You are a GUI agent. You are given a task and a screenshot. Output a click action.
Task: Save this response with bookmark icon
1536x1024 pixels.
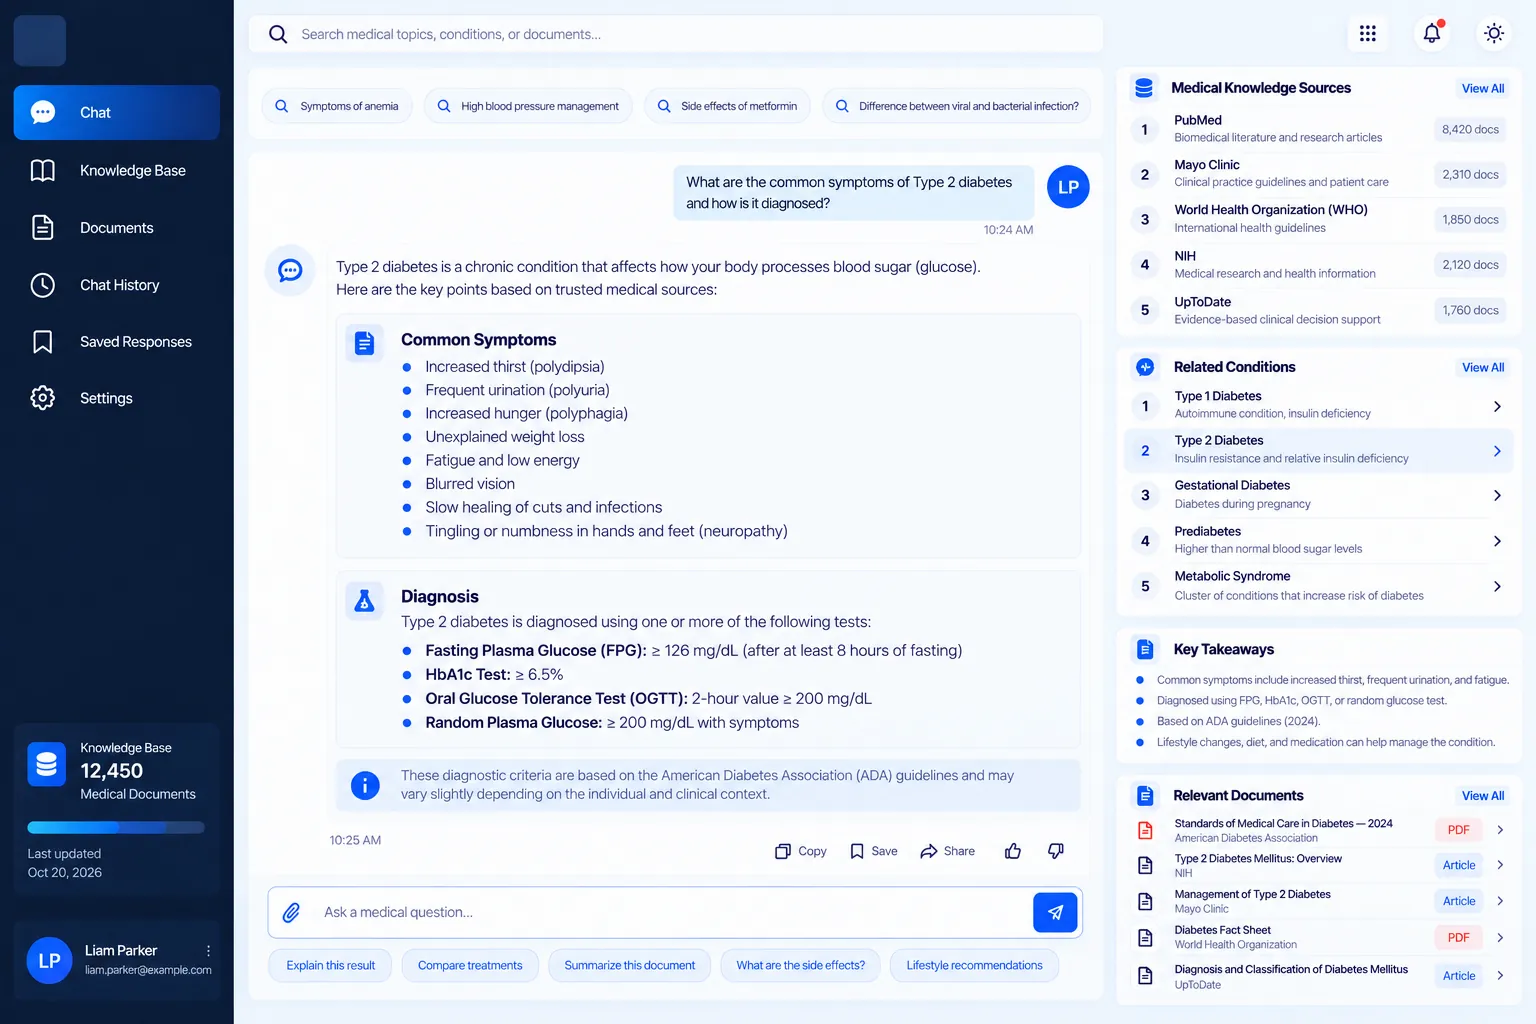pyautogui.click(x=873, y=851)
